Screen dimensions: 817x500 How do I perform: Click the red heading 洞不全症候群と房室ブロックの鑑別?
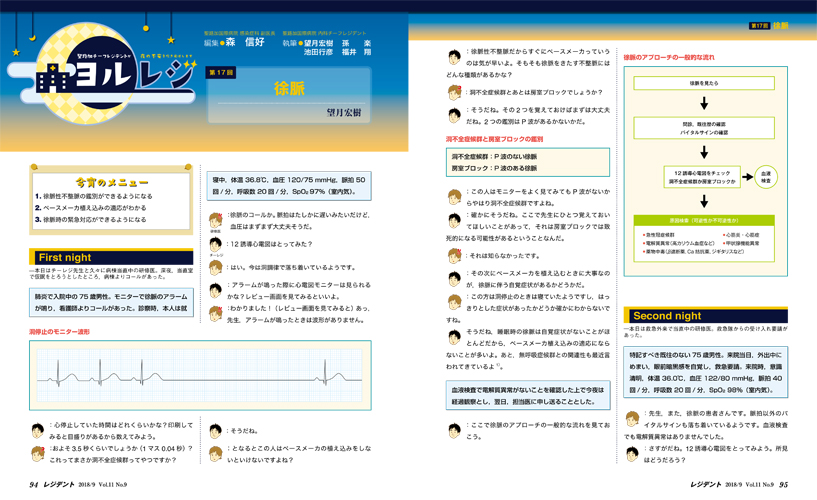click(x=494, y=139)
